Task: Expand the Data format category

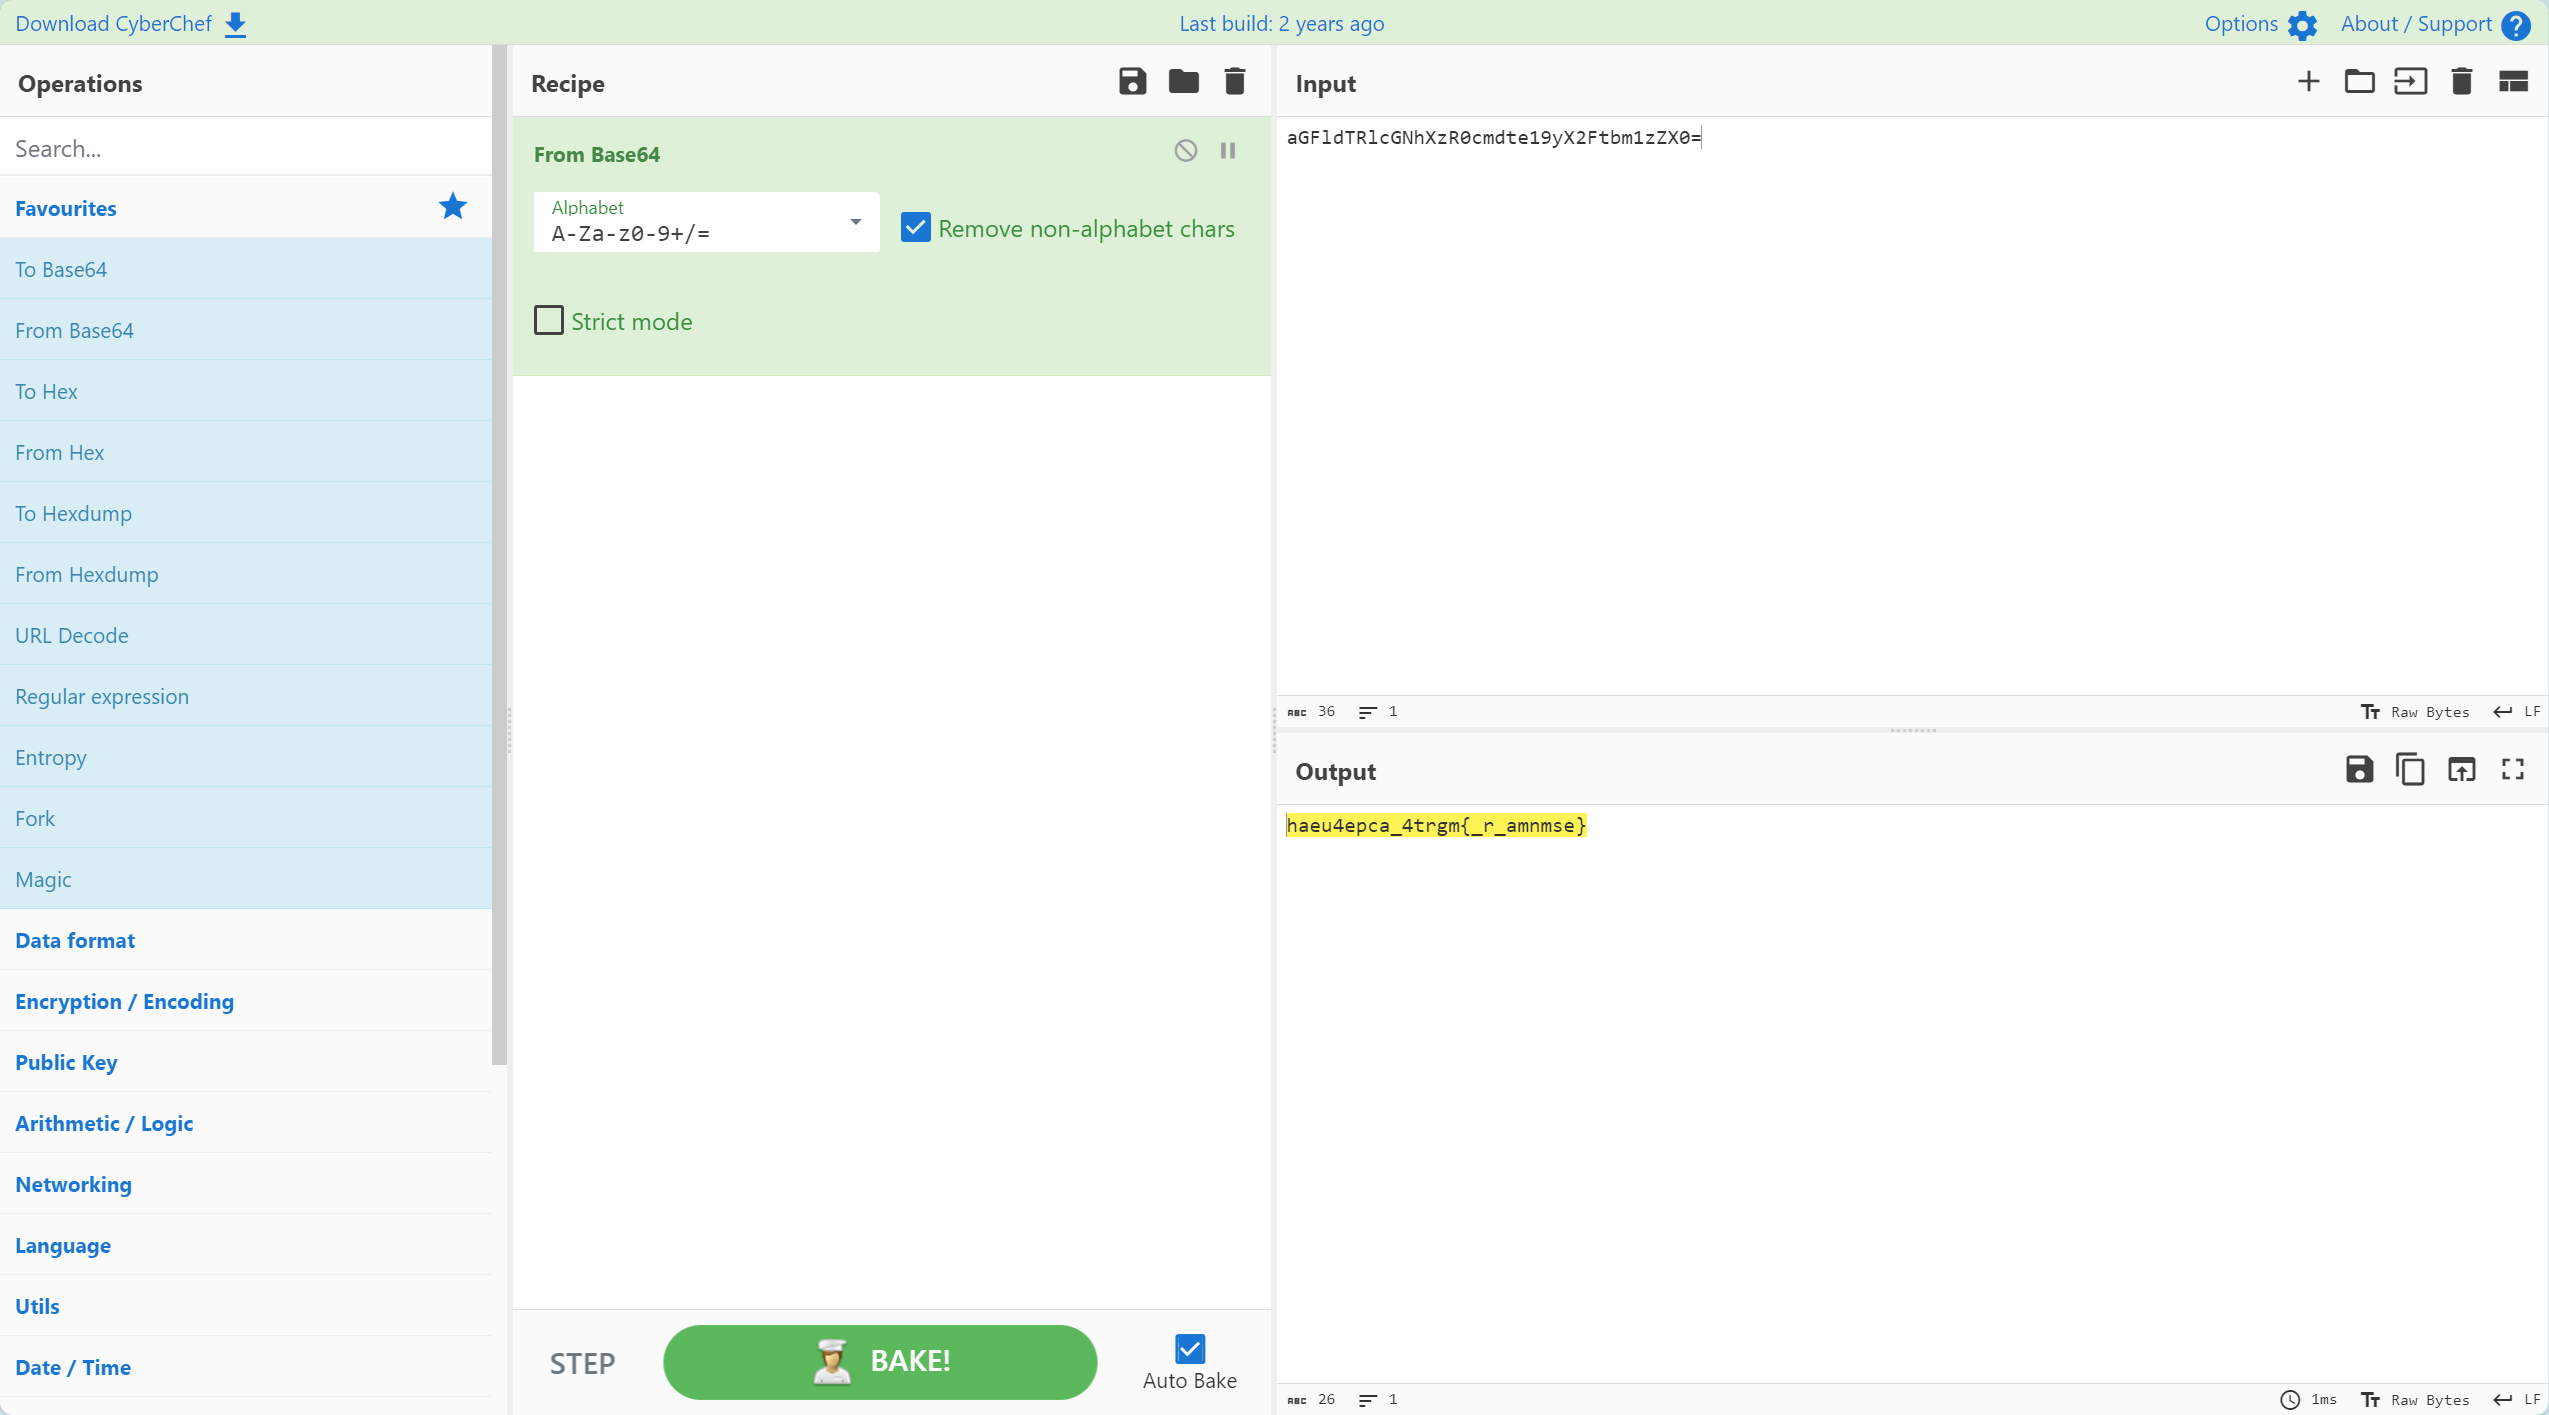Action: [75, 940]
